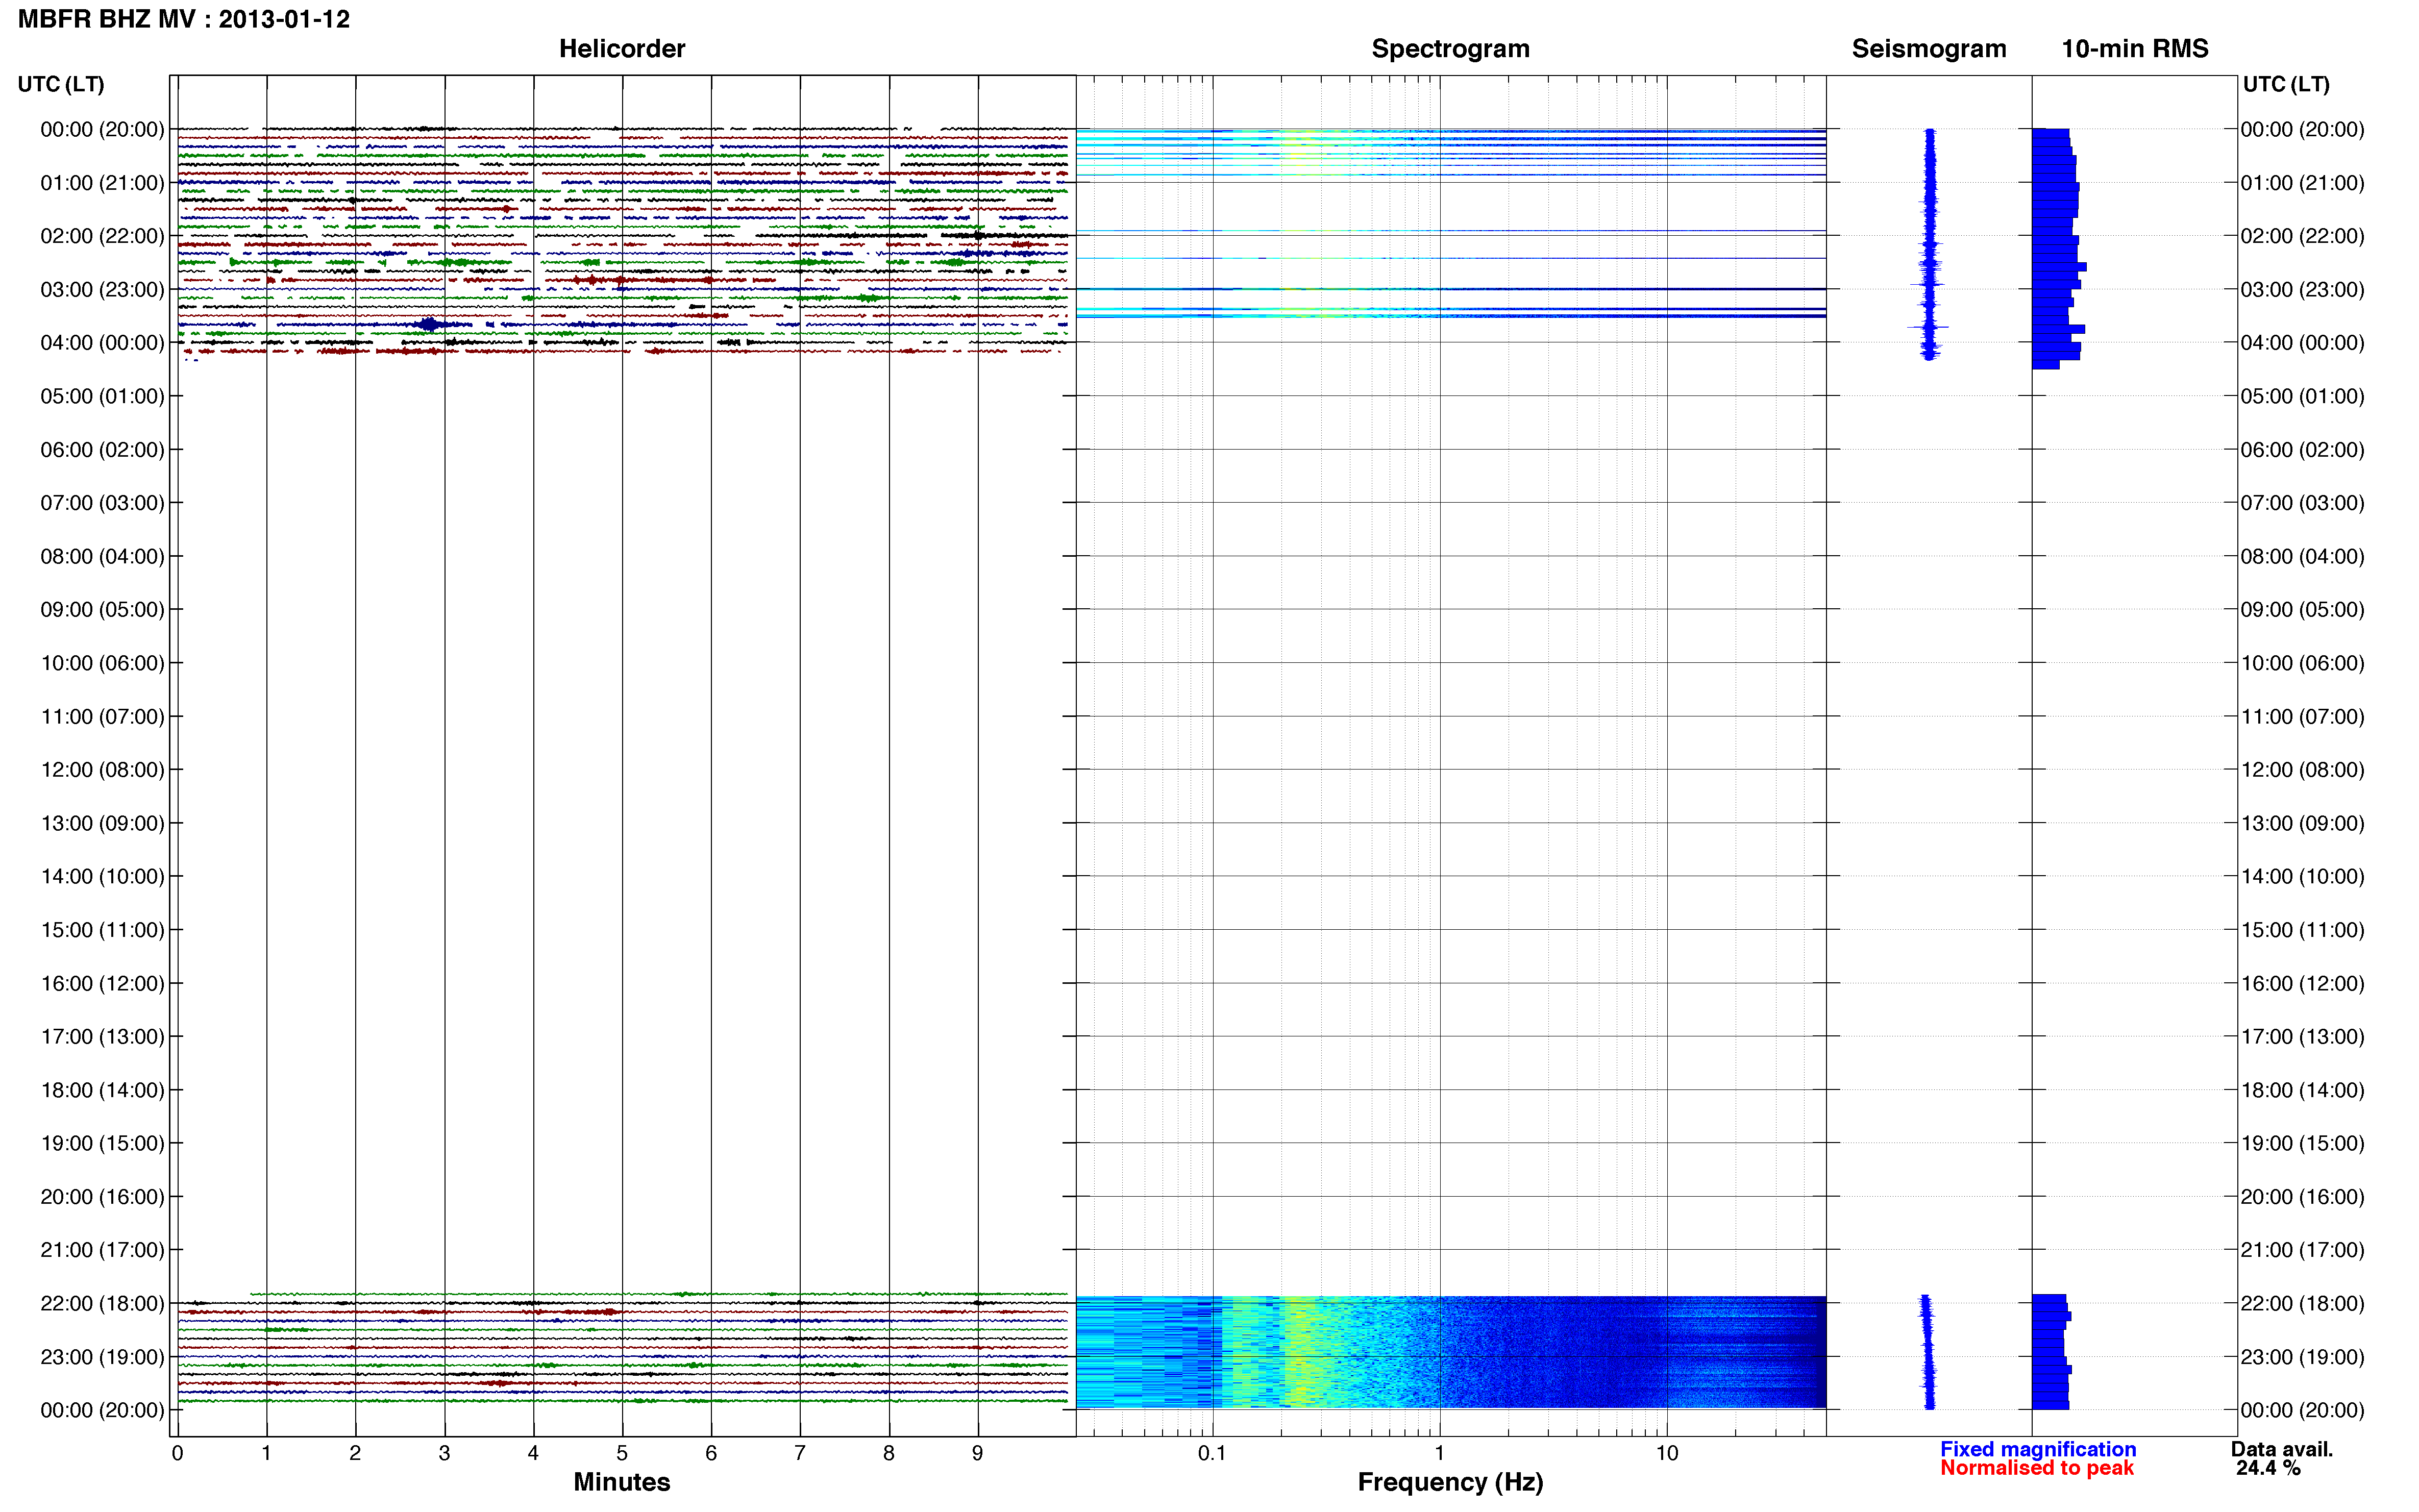Click right time label 22:00 (18:00)
The width and height of the screenshot is (2419, 1512).
[2302, 1303]
